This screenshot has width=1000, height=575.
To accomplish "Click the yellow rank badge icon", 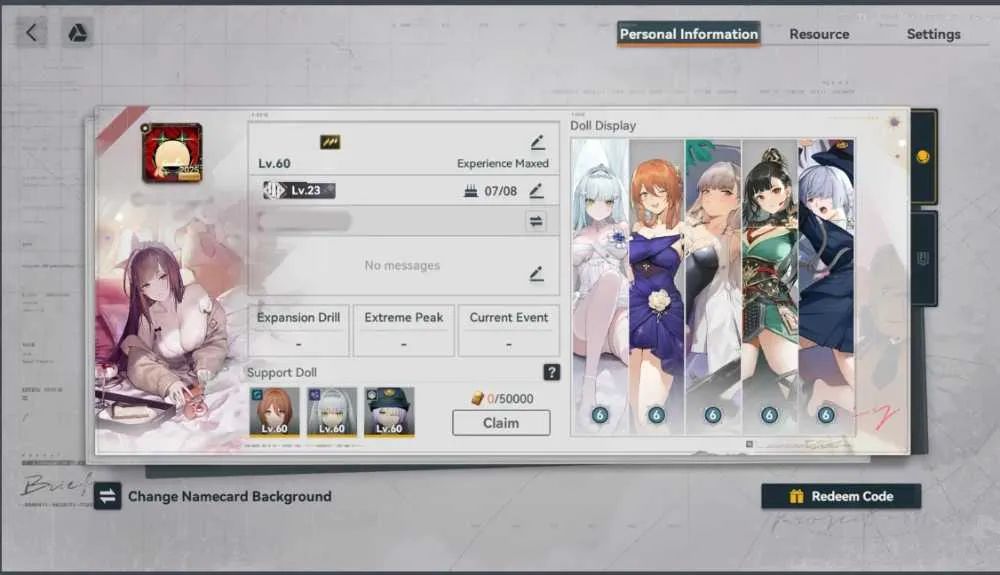I will click(330, 142).
